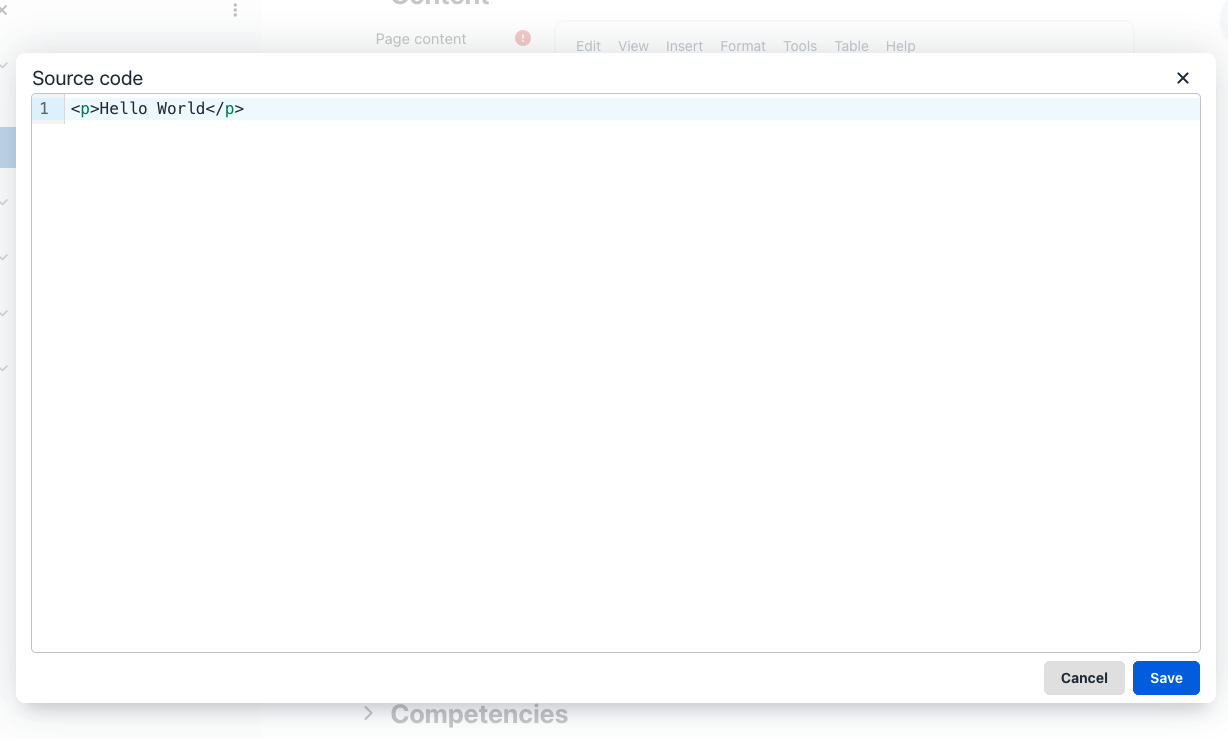Click the Page content label
This screenshot has height=739, width=1228.
pos(421,39)
